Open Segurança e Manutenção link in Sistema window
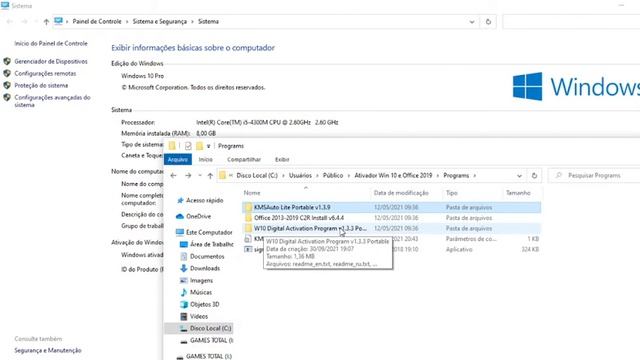The height and width of the screenshot is (360, 640). [x=48, y=351]
